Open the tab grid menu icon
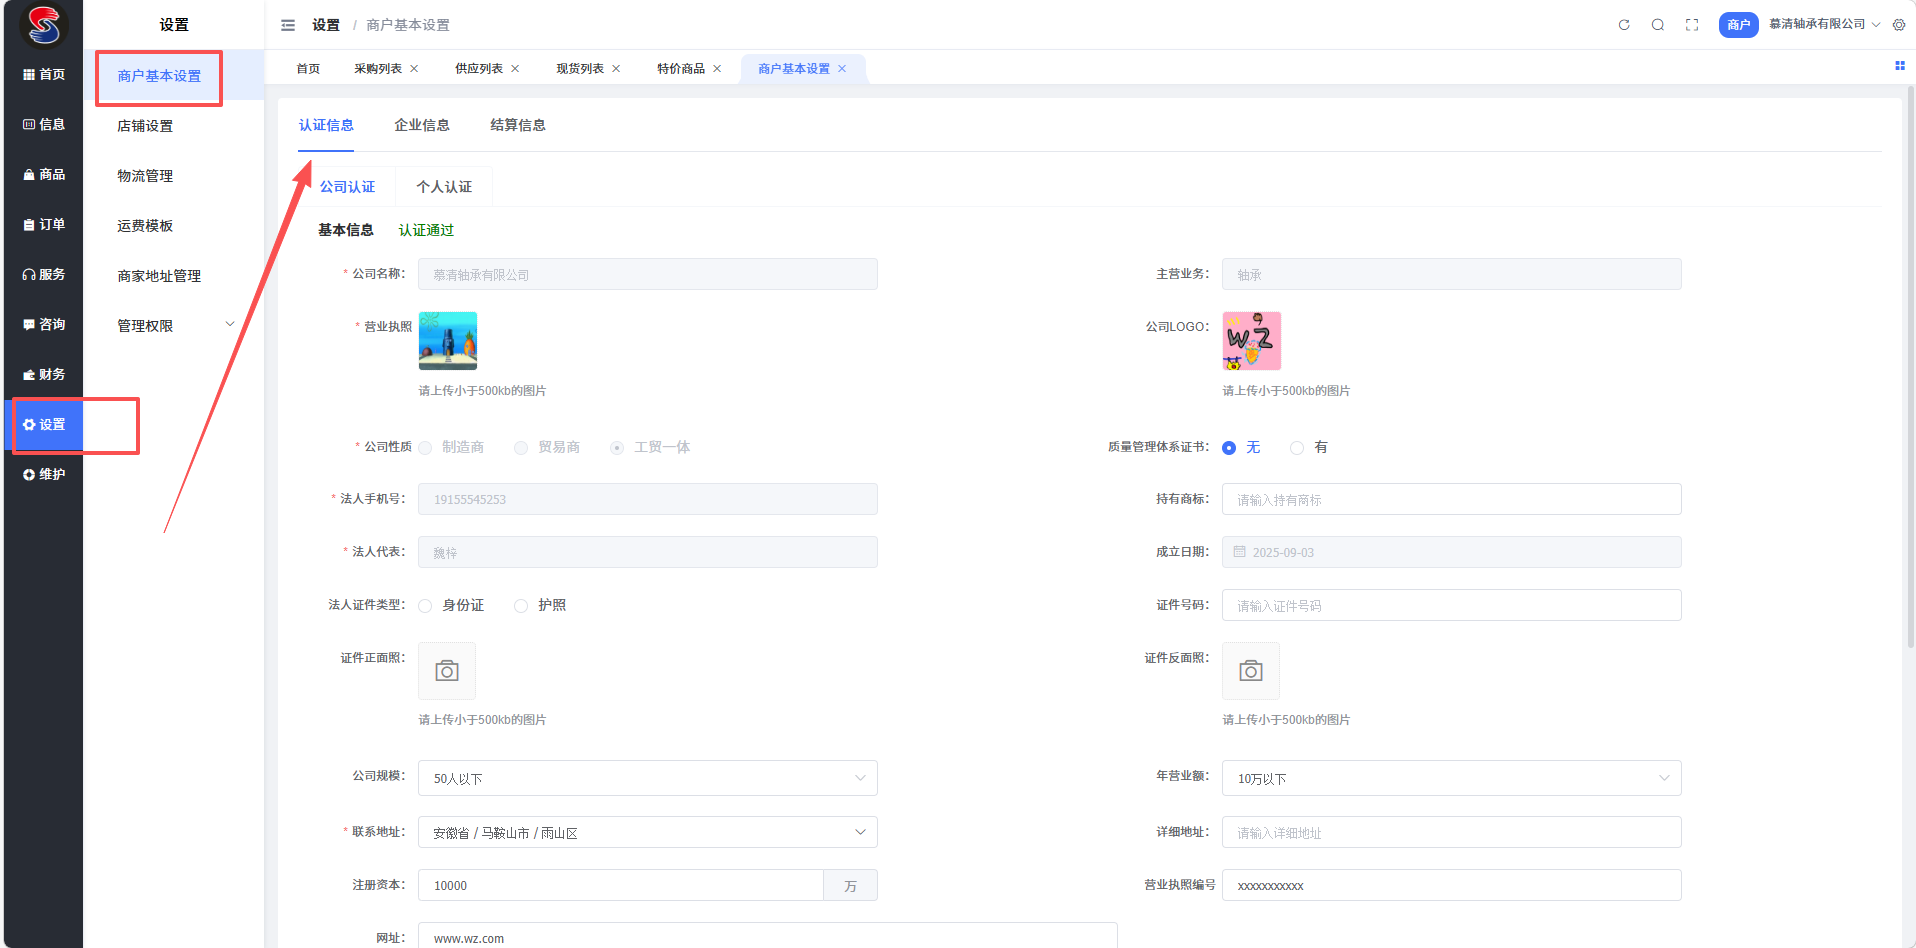 point(1899,66)
